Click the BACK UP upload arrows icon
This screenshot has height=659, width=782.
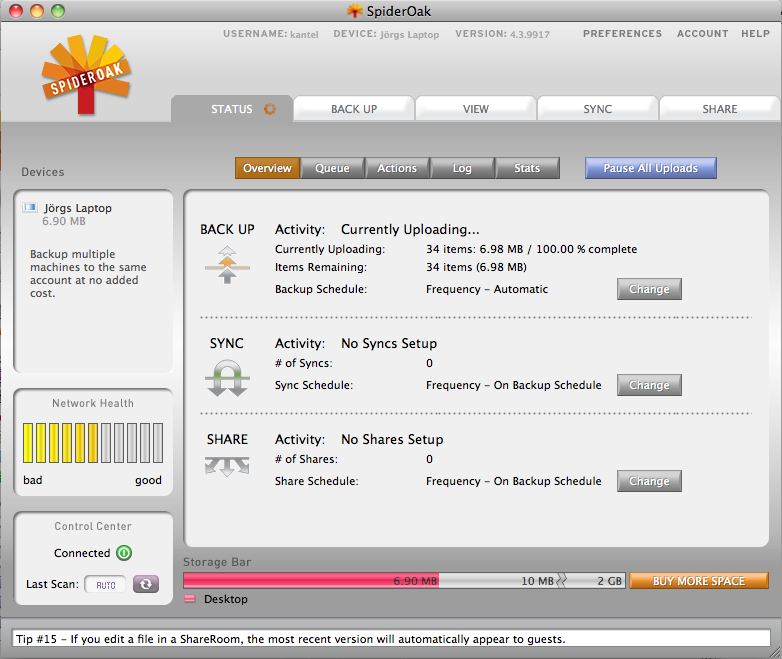click(x=227, y=264)
